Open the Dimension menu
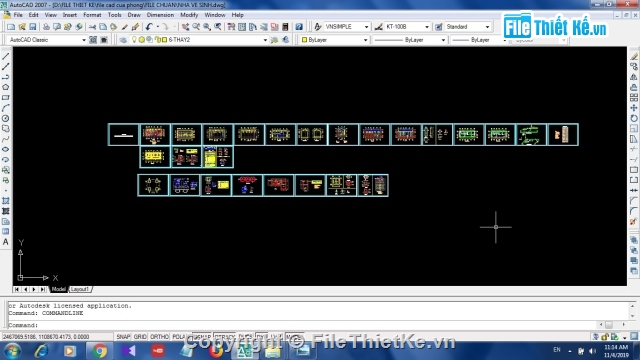This screenshot has width=640, height=360. (x=160, y=15)
